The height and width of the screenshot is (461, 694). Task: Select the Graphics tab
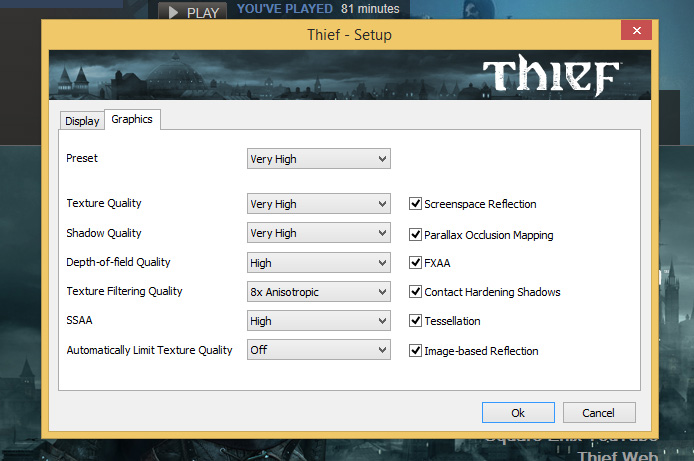(x=132, y=119)
